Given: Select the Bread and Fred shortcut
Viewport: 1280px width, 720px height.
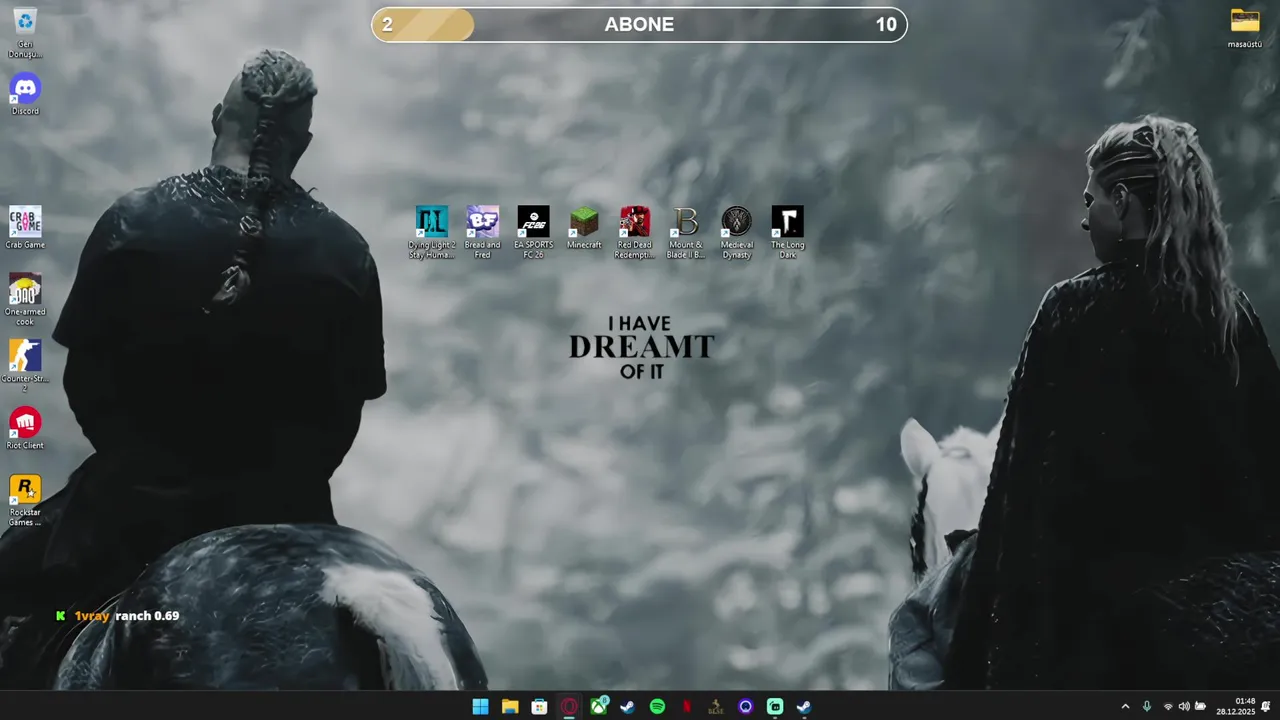Looking at the screenshot, I should 482,233.
